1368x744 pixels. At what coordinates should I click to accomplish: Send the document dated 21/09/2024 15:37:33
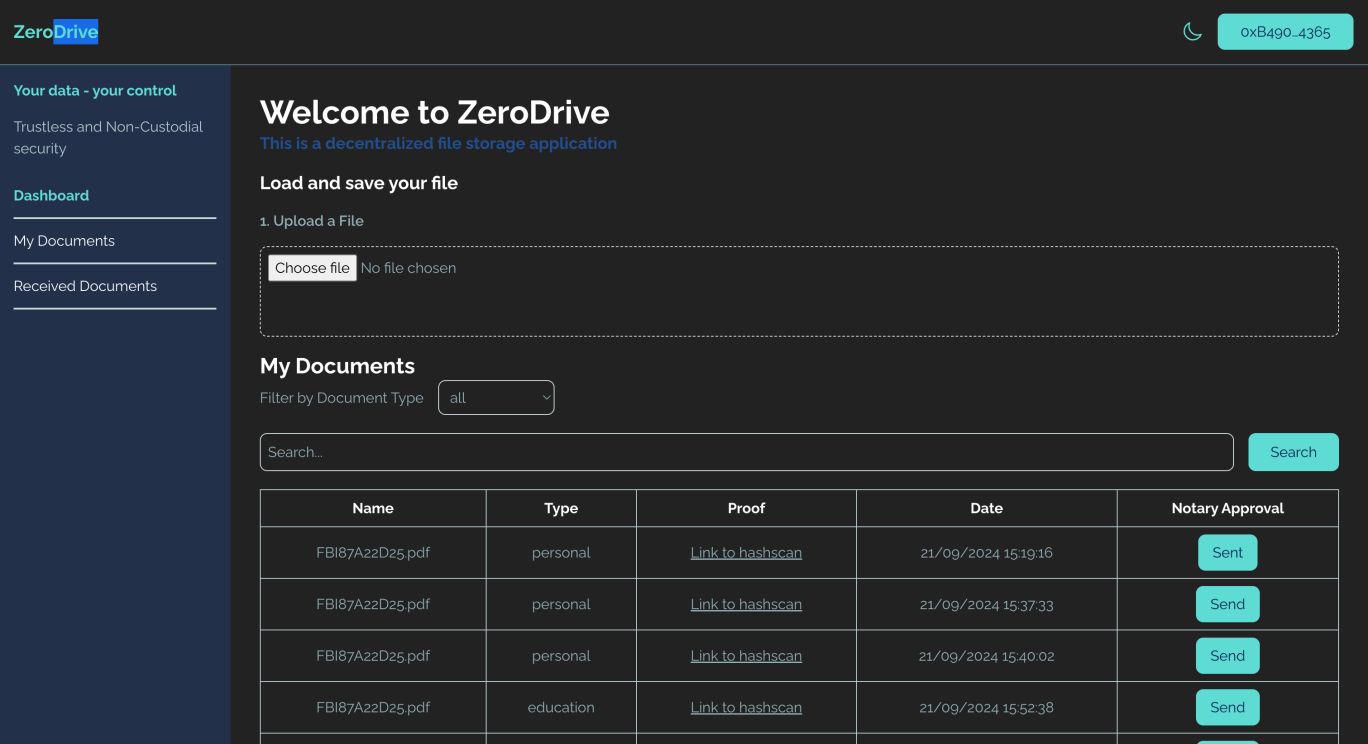1227,604
